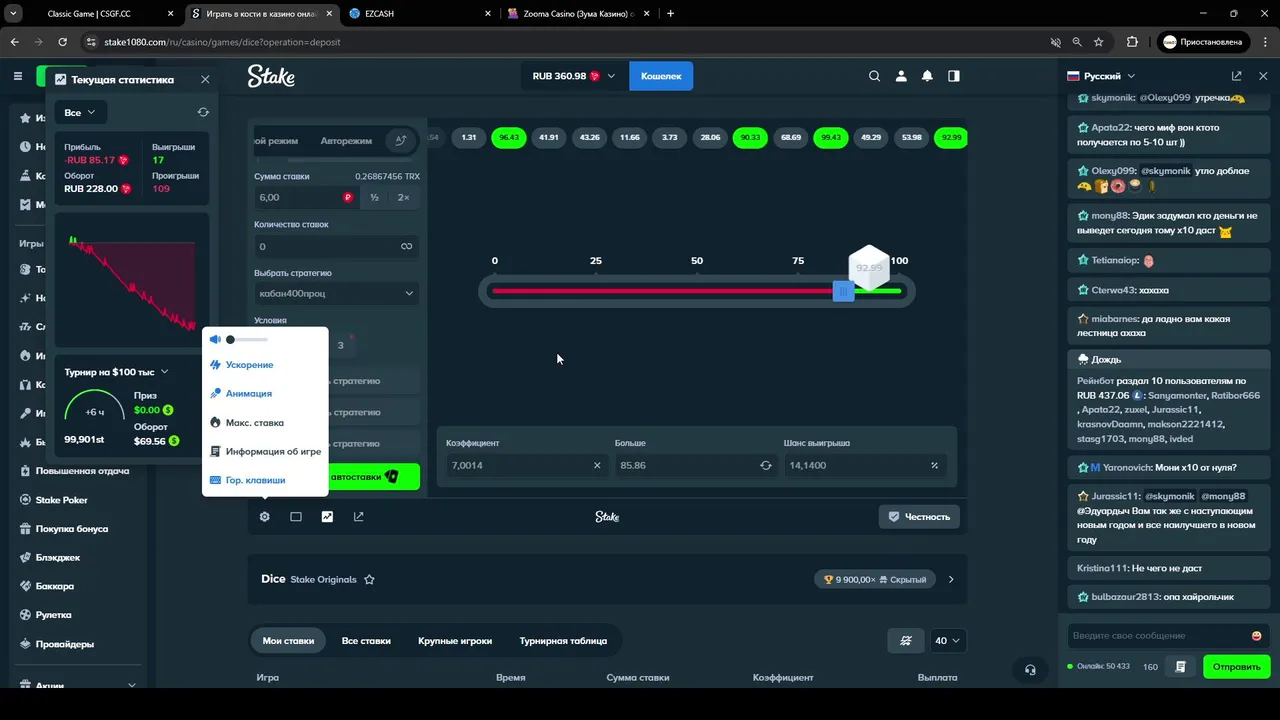The width and height of the screenshot is (1280, 720).
Task: Select Все ставки tab
Action: [x=366, y=641]
